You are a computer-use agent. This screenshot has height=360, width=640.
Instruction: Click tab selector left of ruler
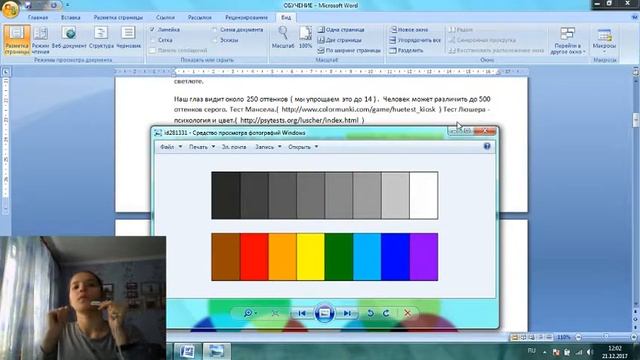tap(6, 72)
